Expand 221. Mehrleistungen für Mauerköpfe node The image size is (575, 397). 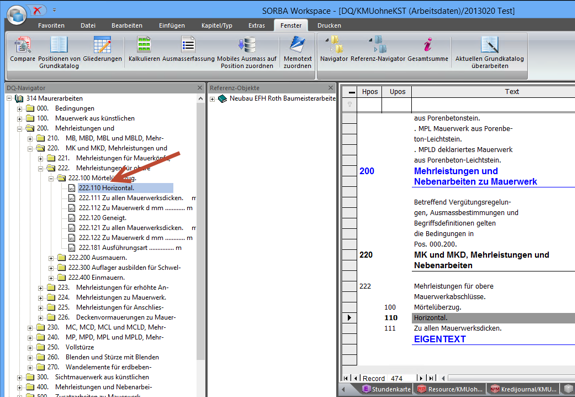click(41, 158)
